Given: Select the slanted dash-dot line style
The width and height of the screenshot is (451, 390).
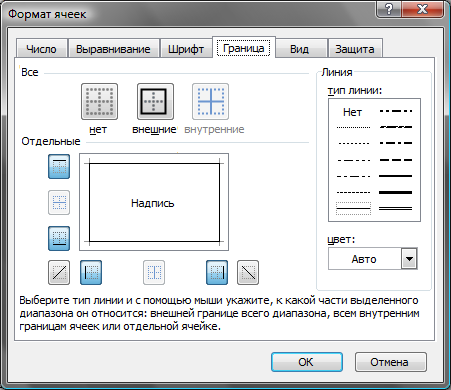Looking at the screenshot, I should pos(396,127).
